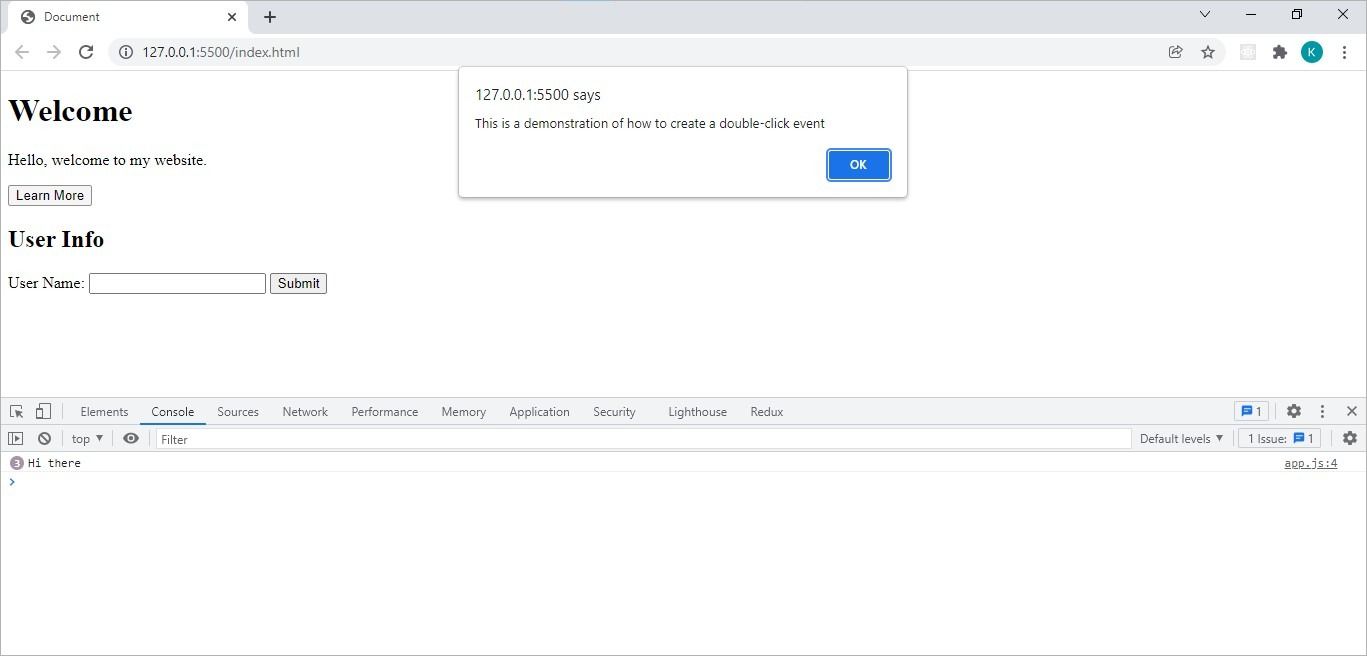The width and height of the screenshot is (1367, 656).
Task: Click the address bar URL
Action: (x=221, y=52)
